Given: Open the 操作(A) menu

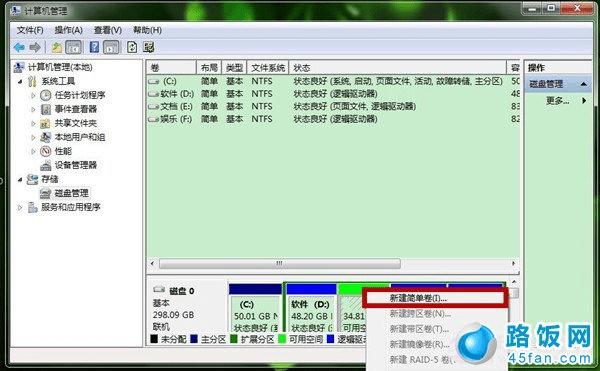Looking at the screenshot, I should click(x=68, y=30).
